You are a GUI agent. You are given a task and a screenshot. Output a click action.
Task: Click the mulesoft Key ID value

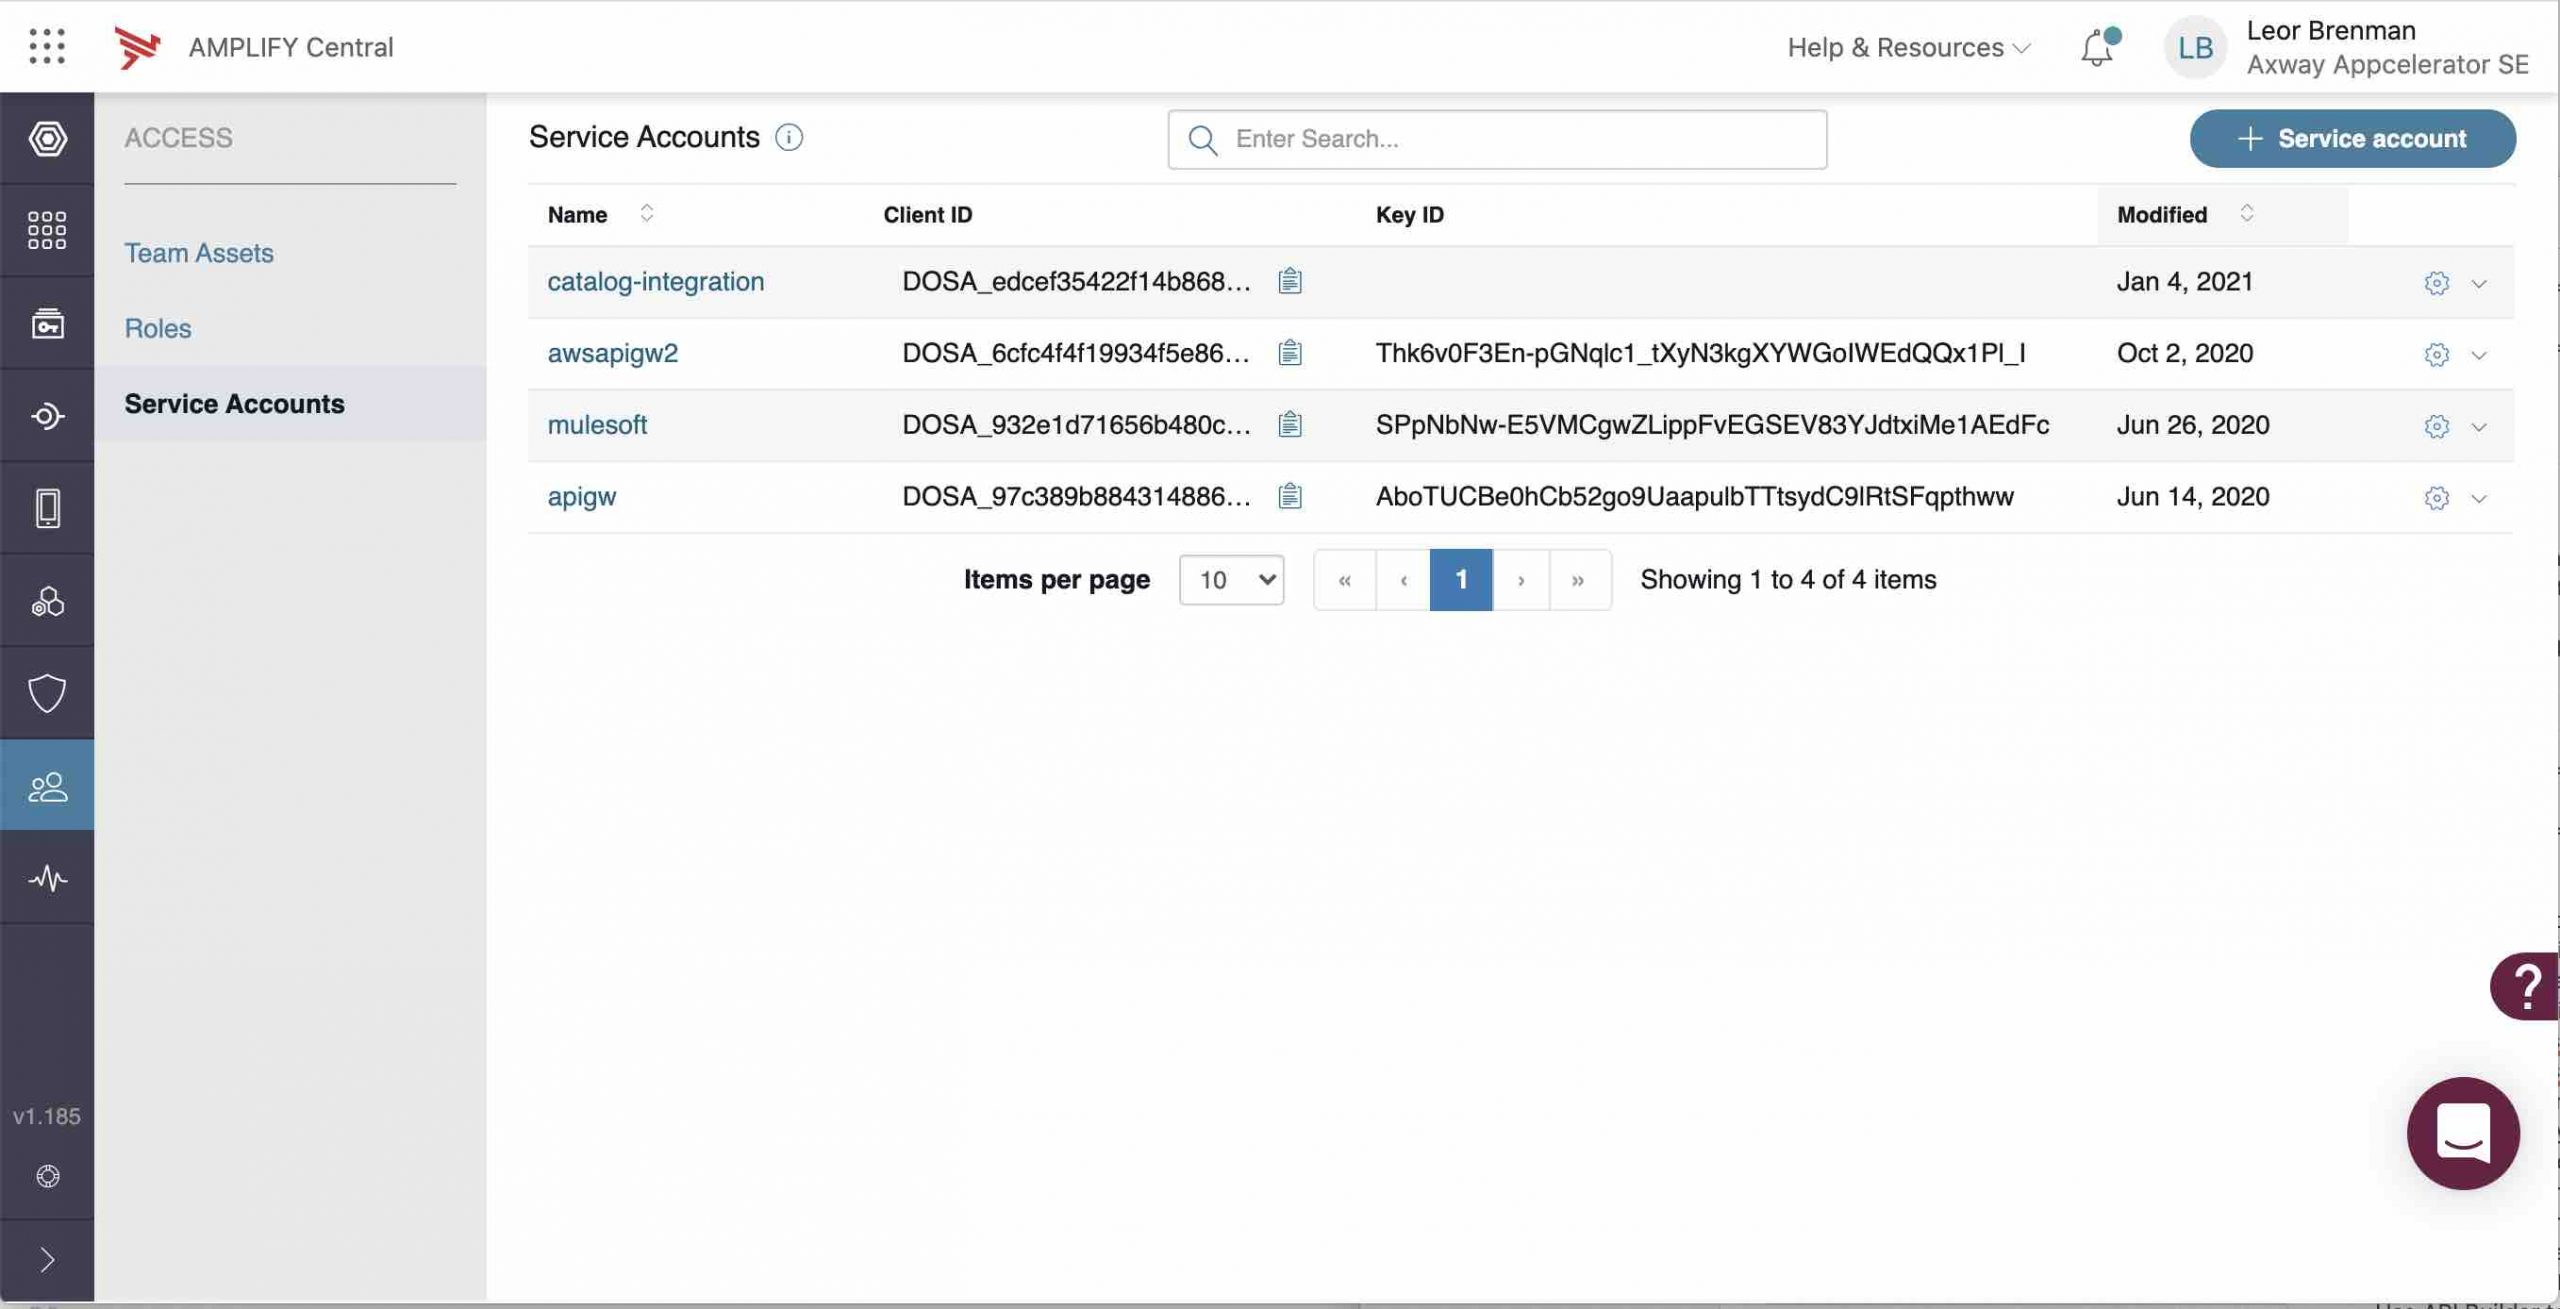click(1712, 425)
